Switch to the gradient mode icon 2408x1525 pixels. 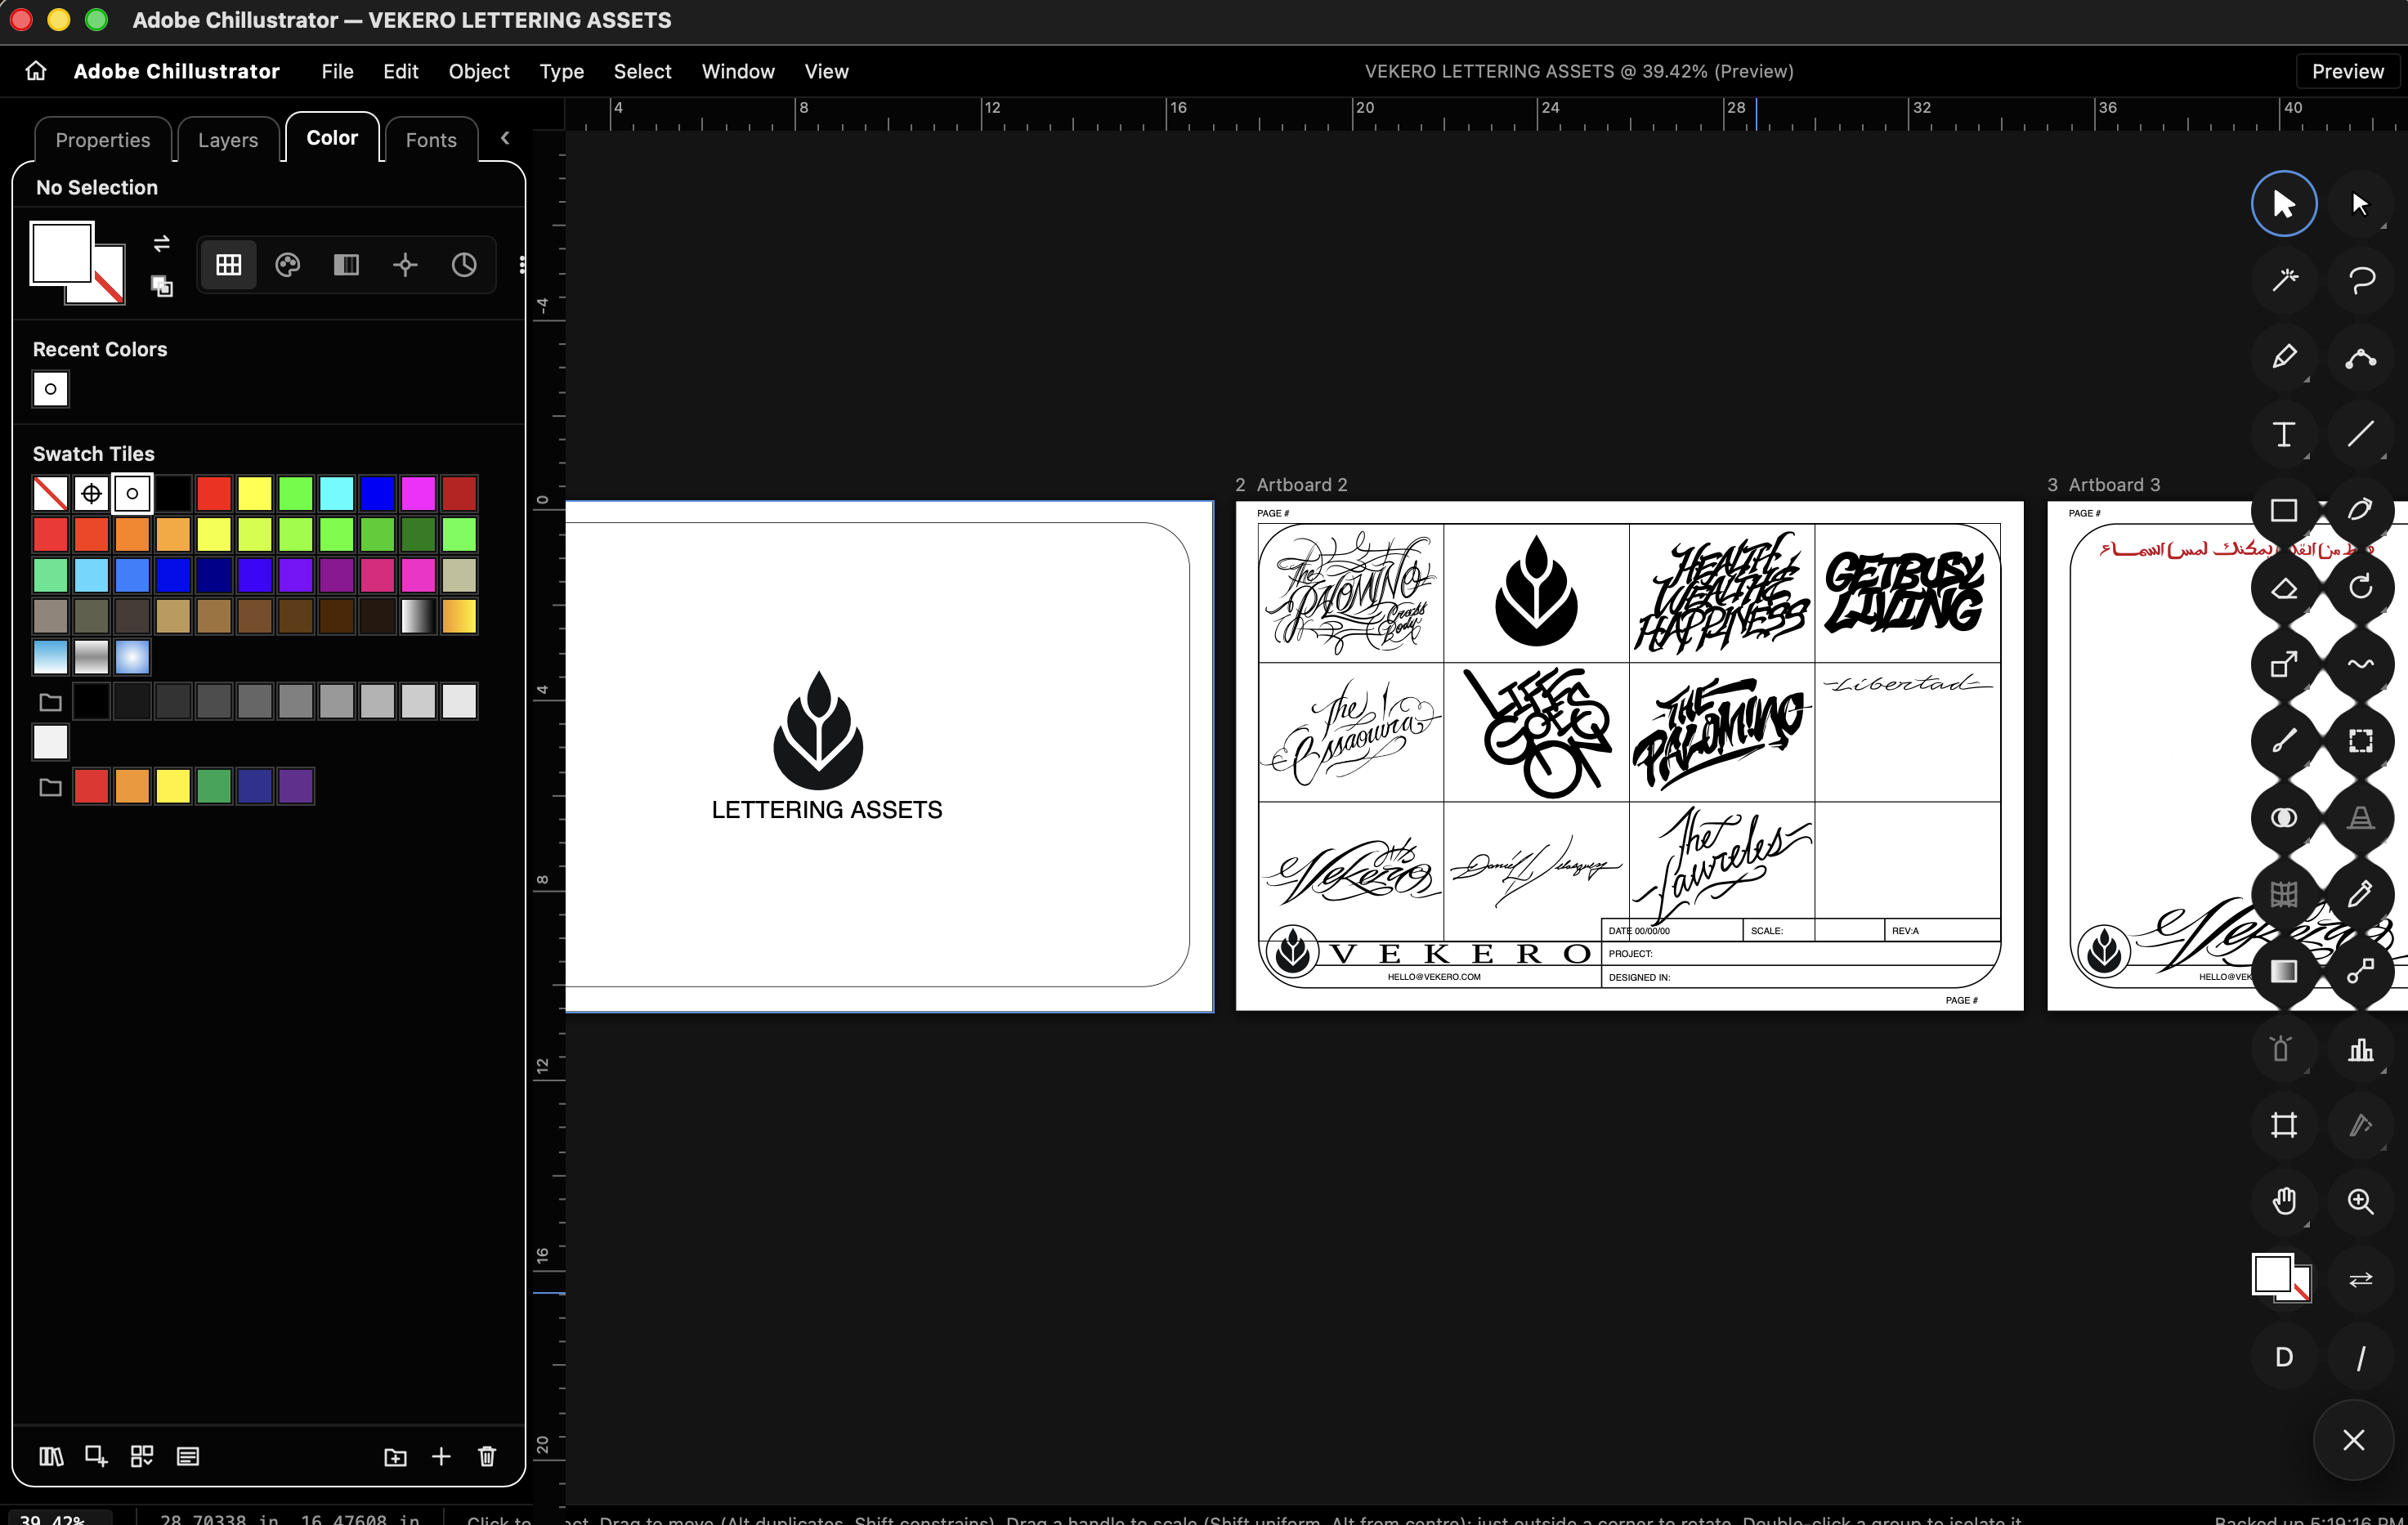pyautogui.click(x=346, y=265)
